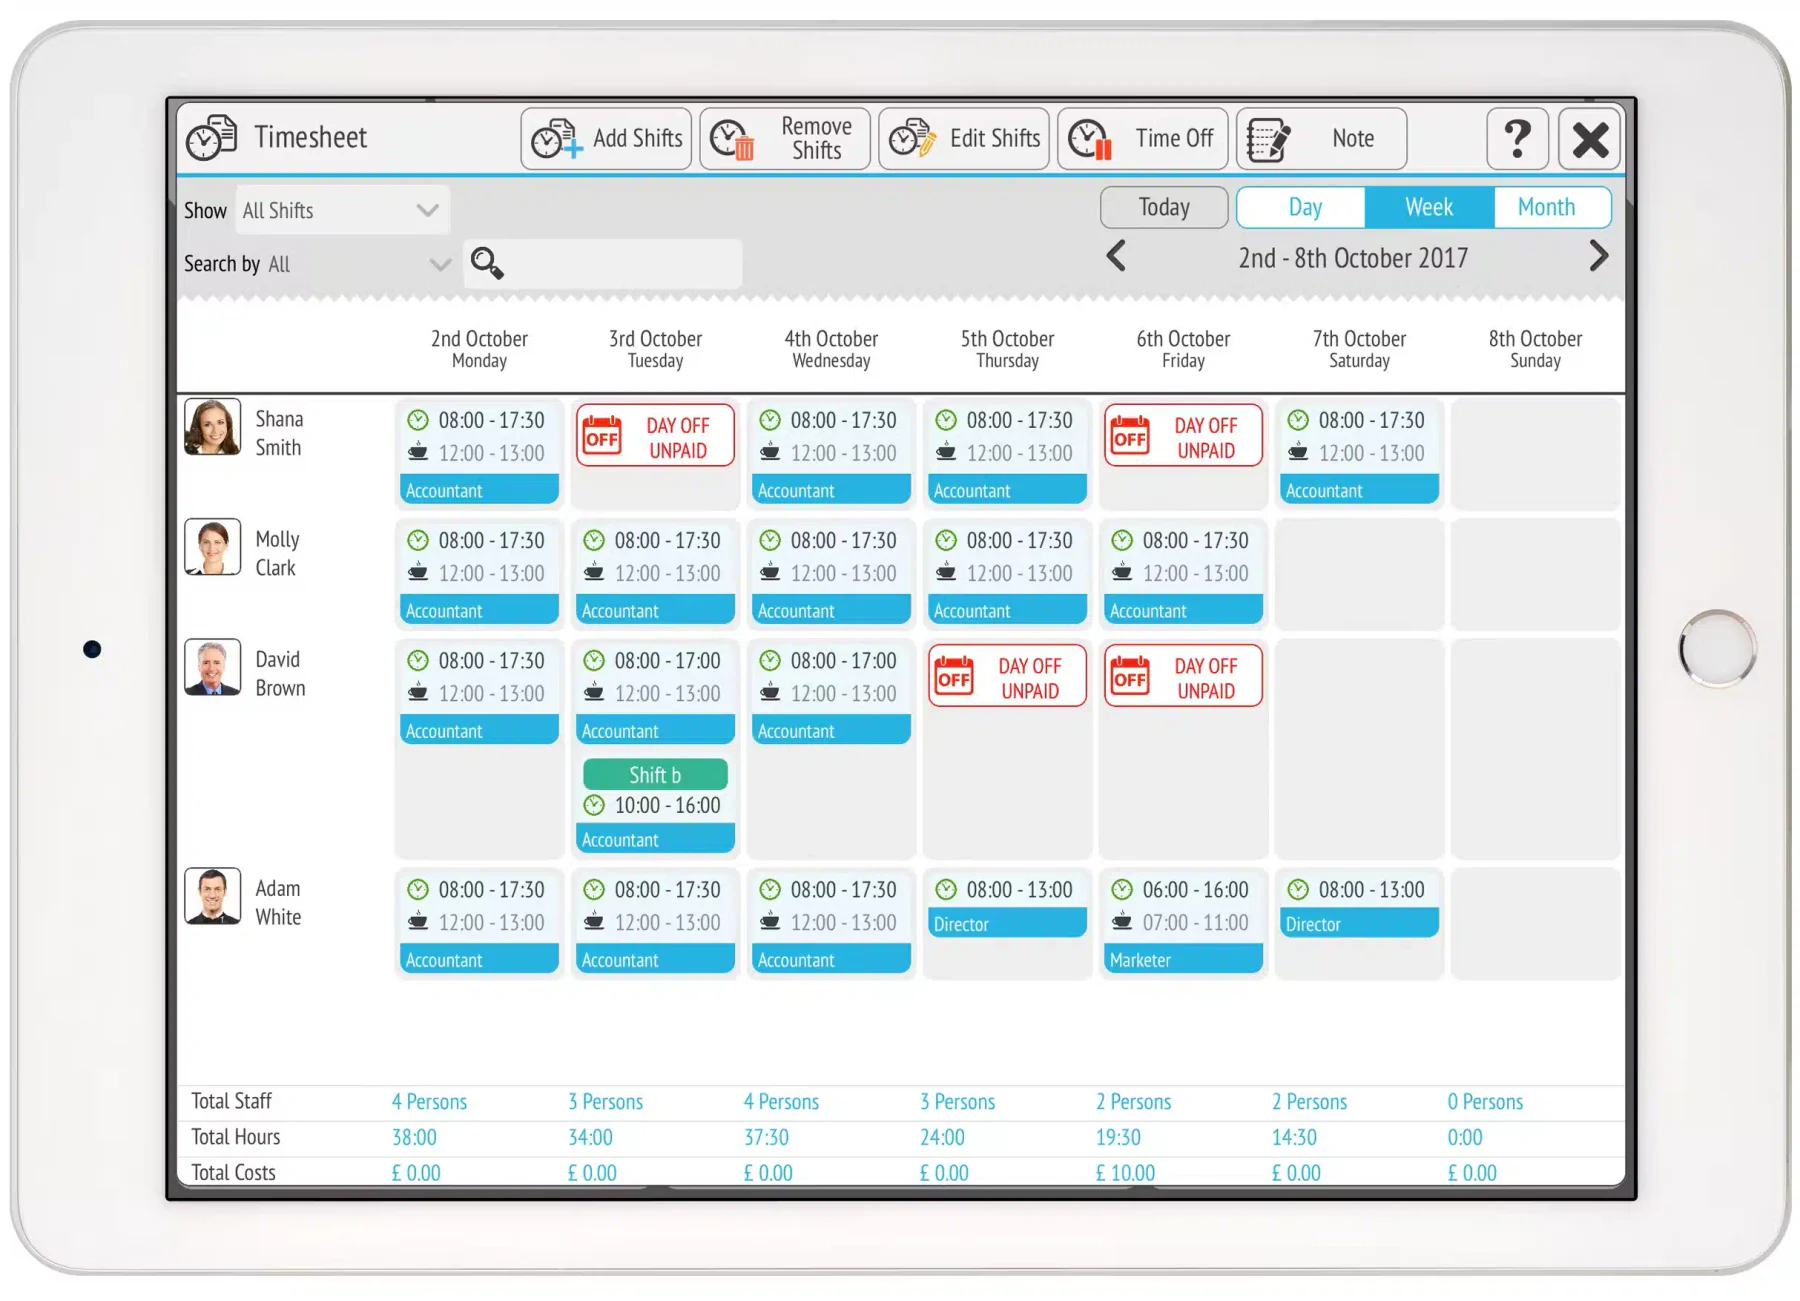1800x1301 pixels.
Task: Select the Edit Shifts pencil icon
Action: coord(912,139)
